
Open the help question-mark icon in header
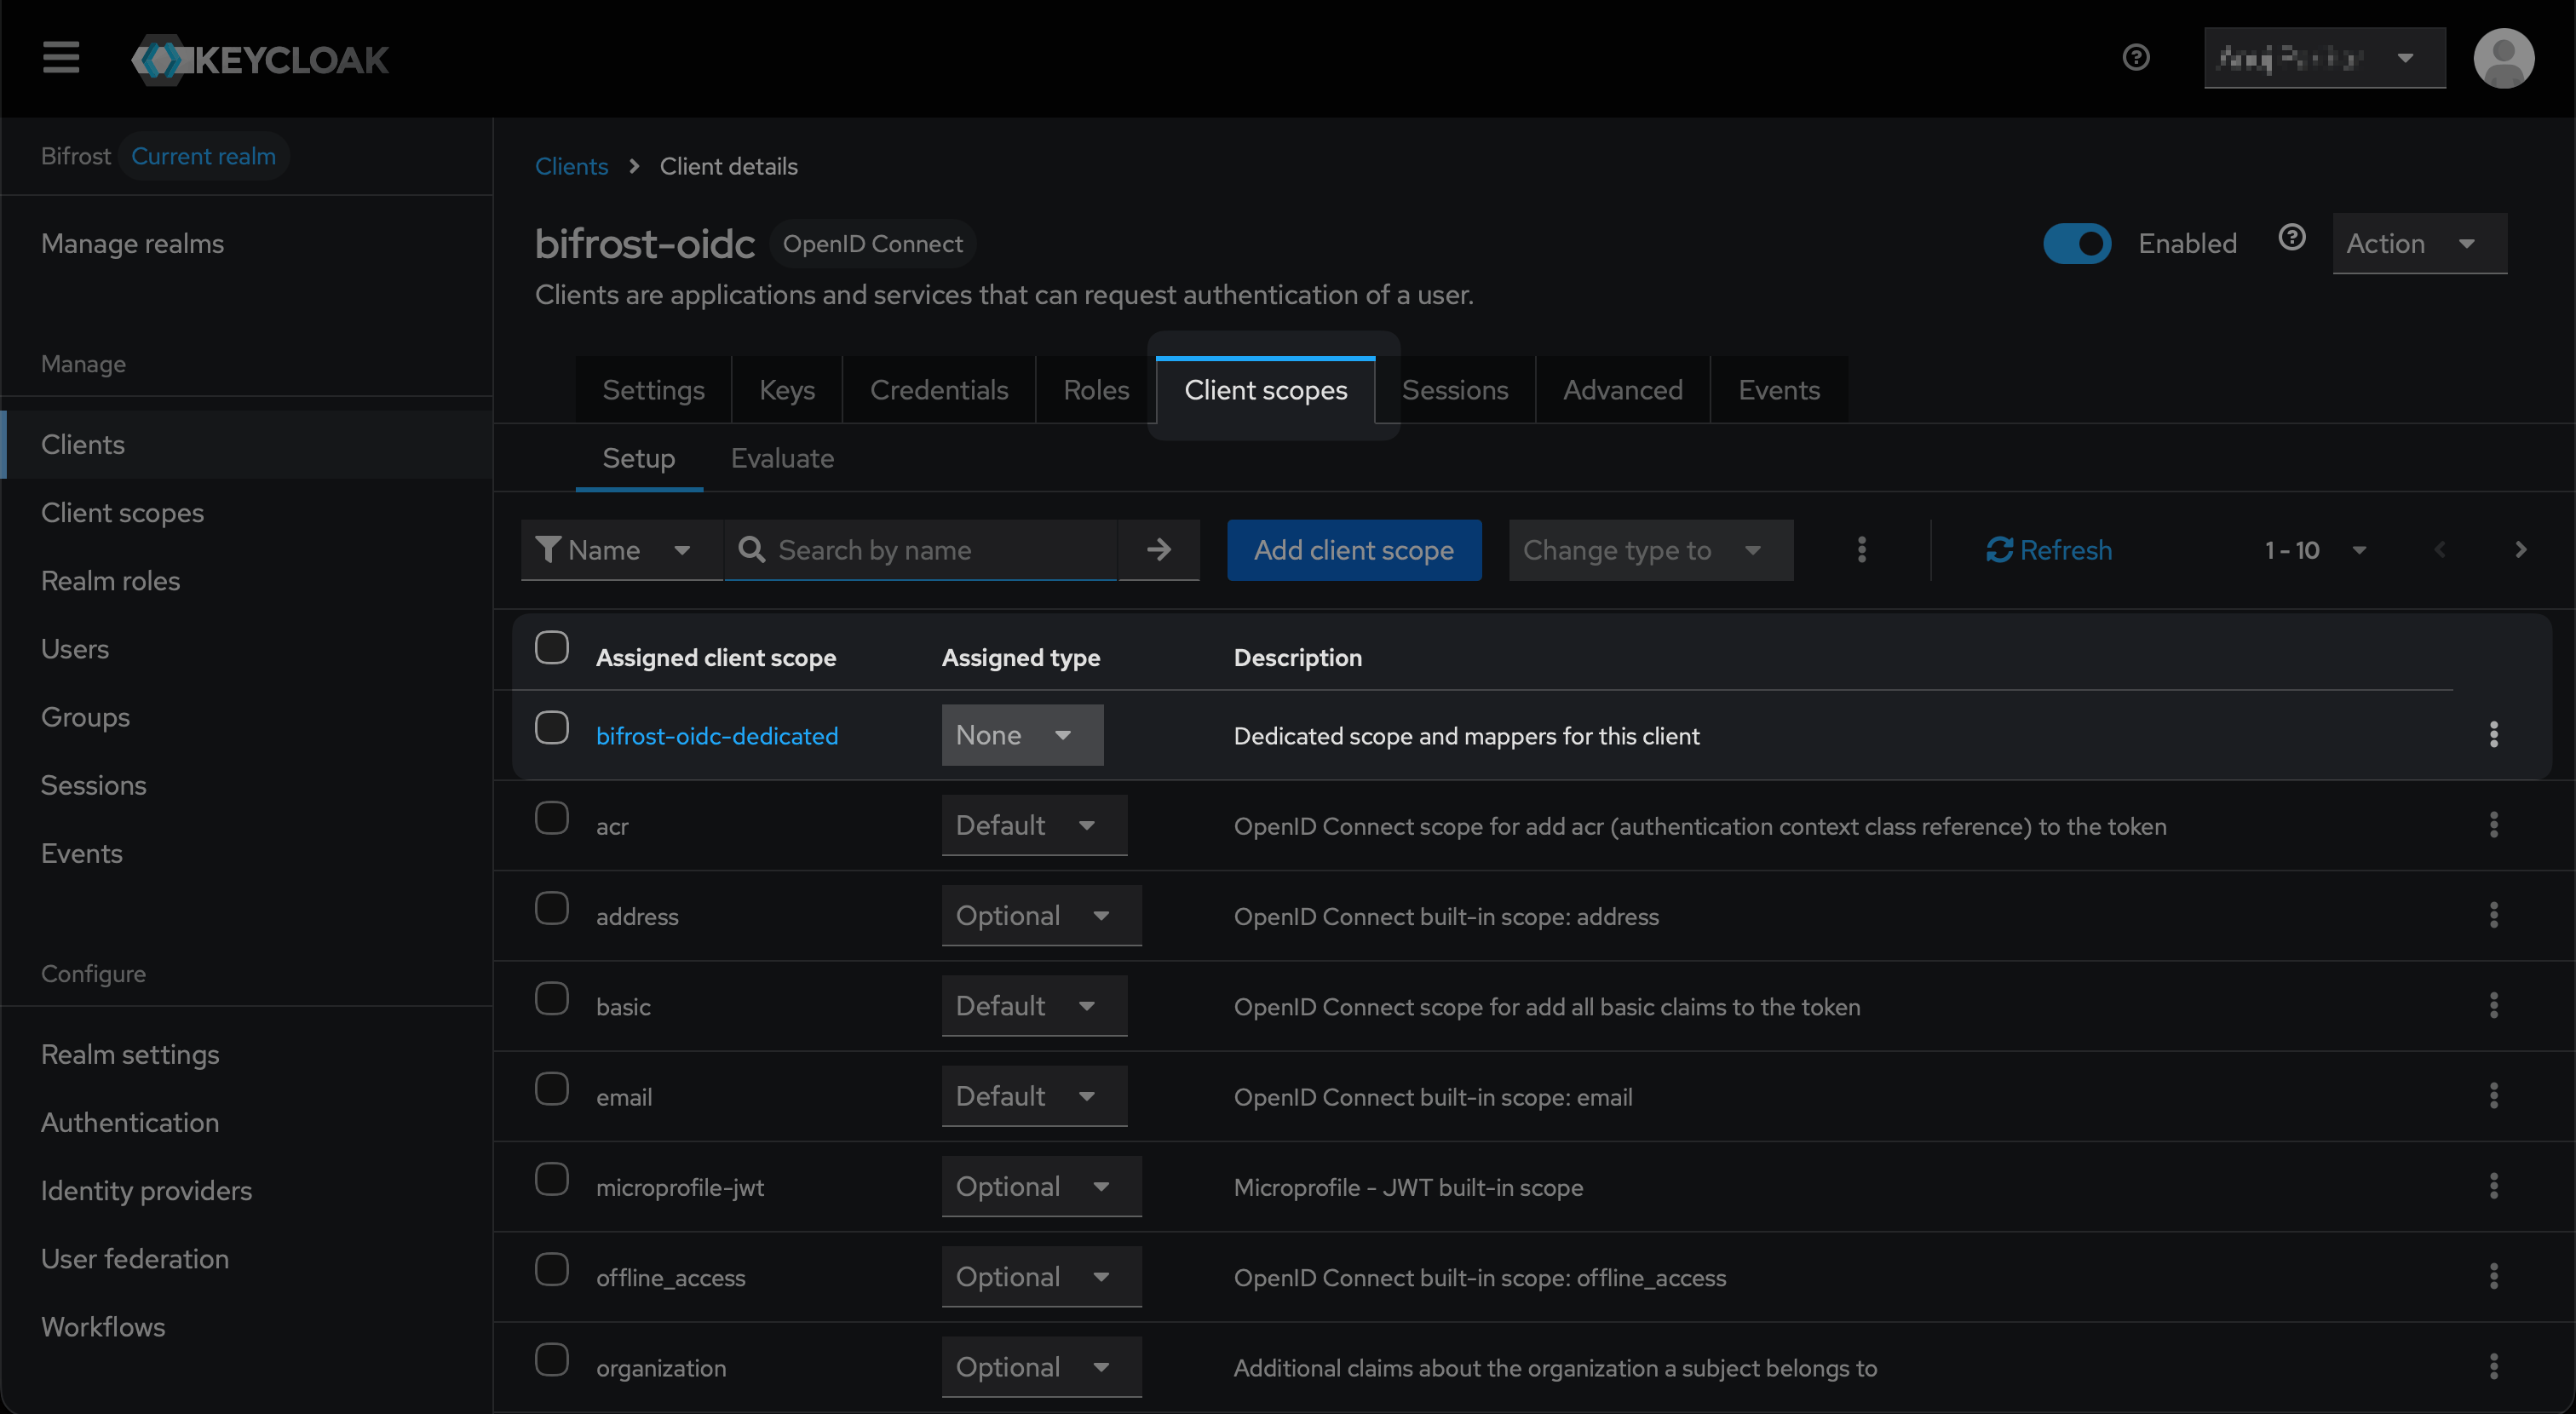point(2135,58)
